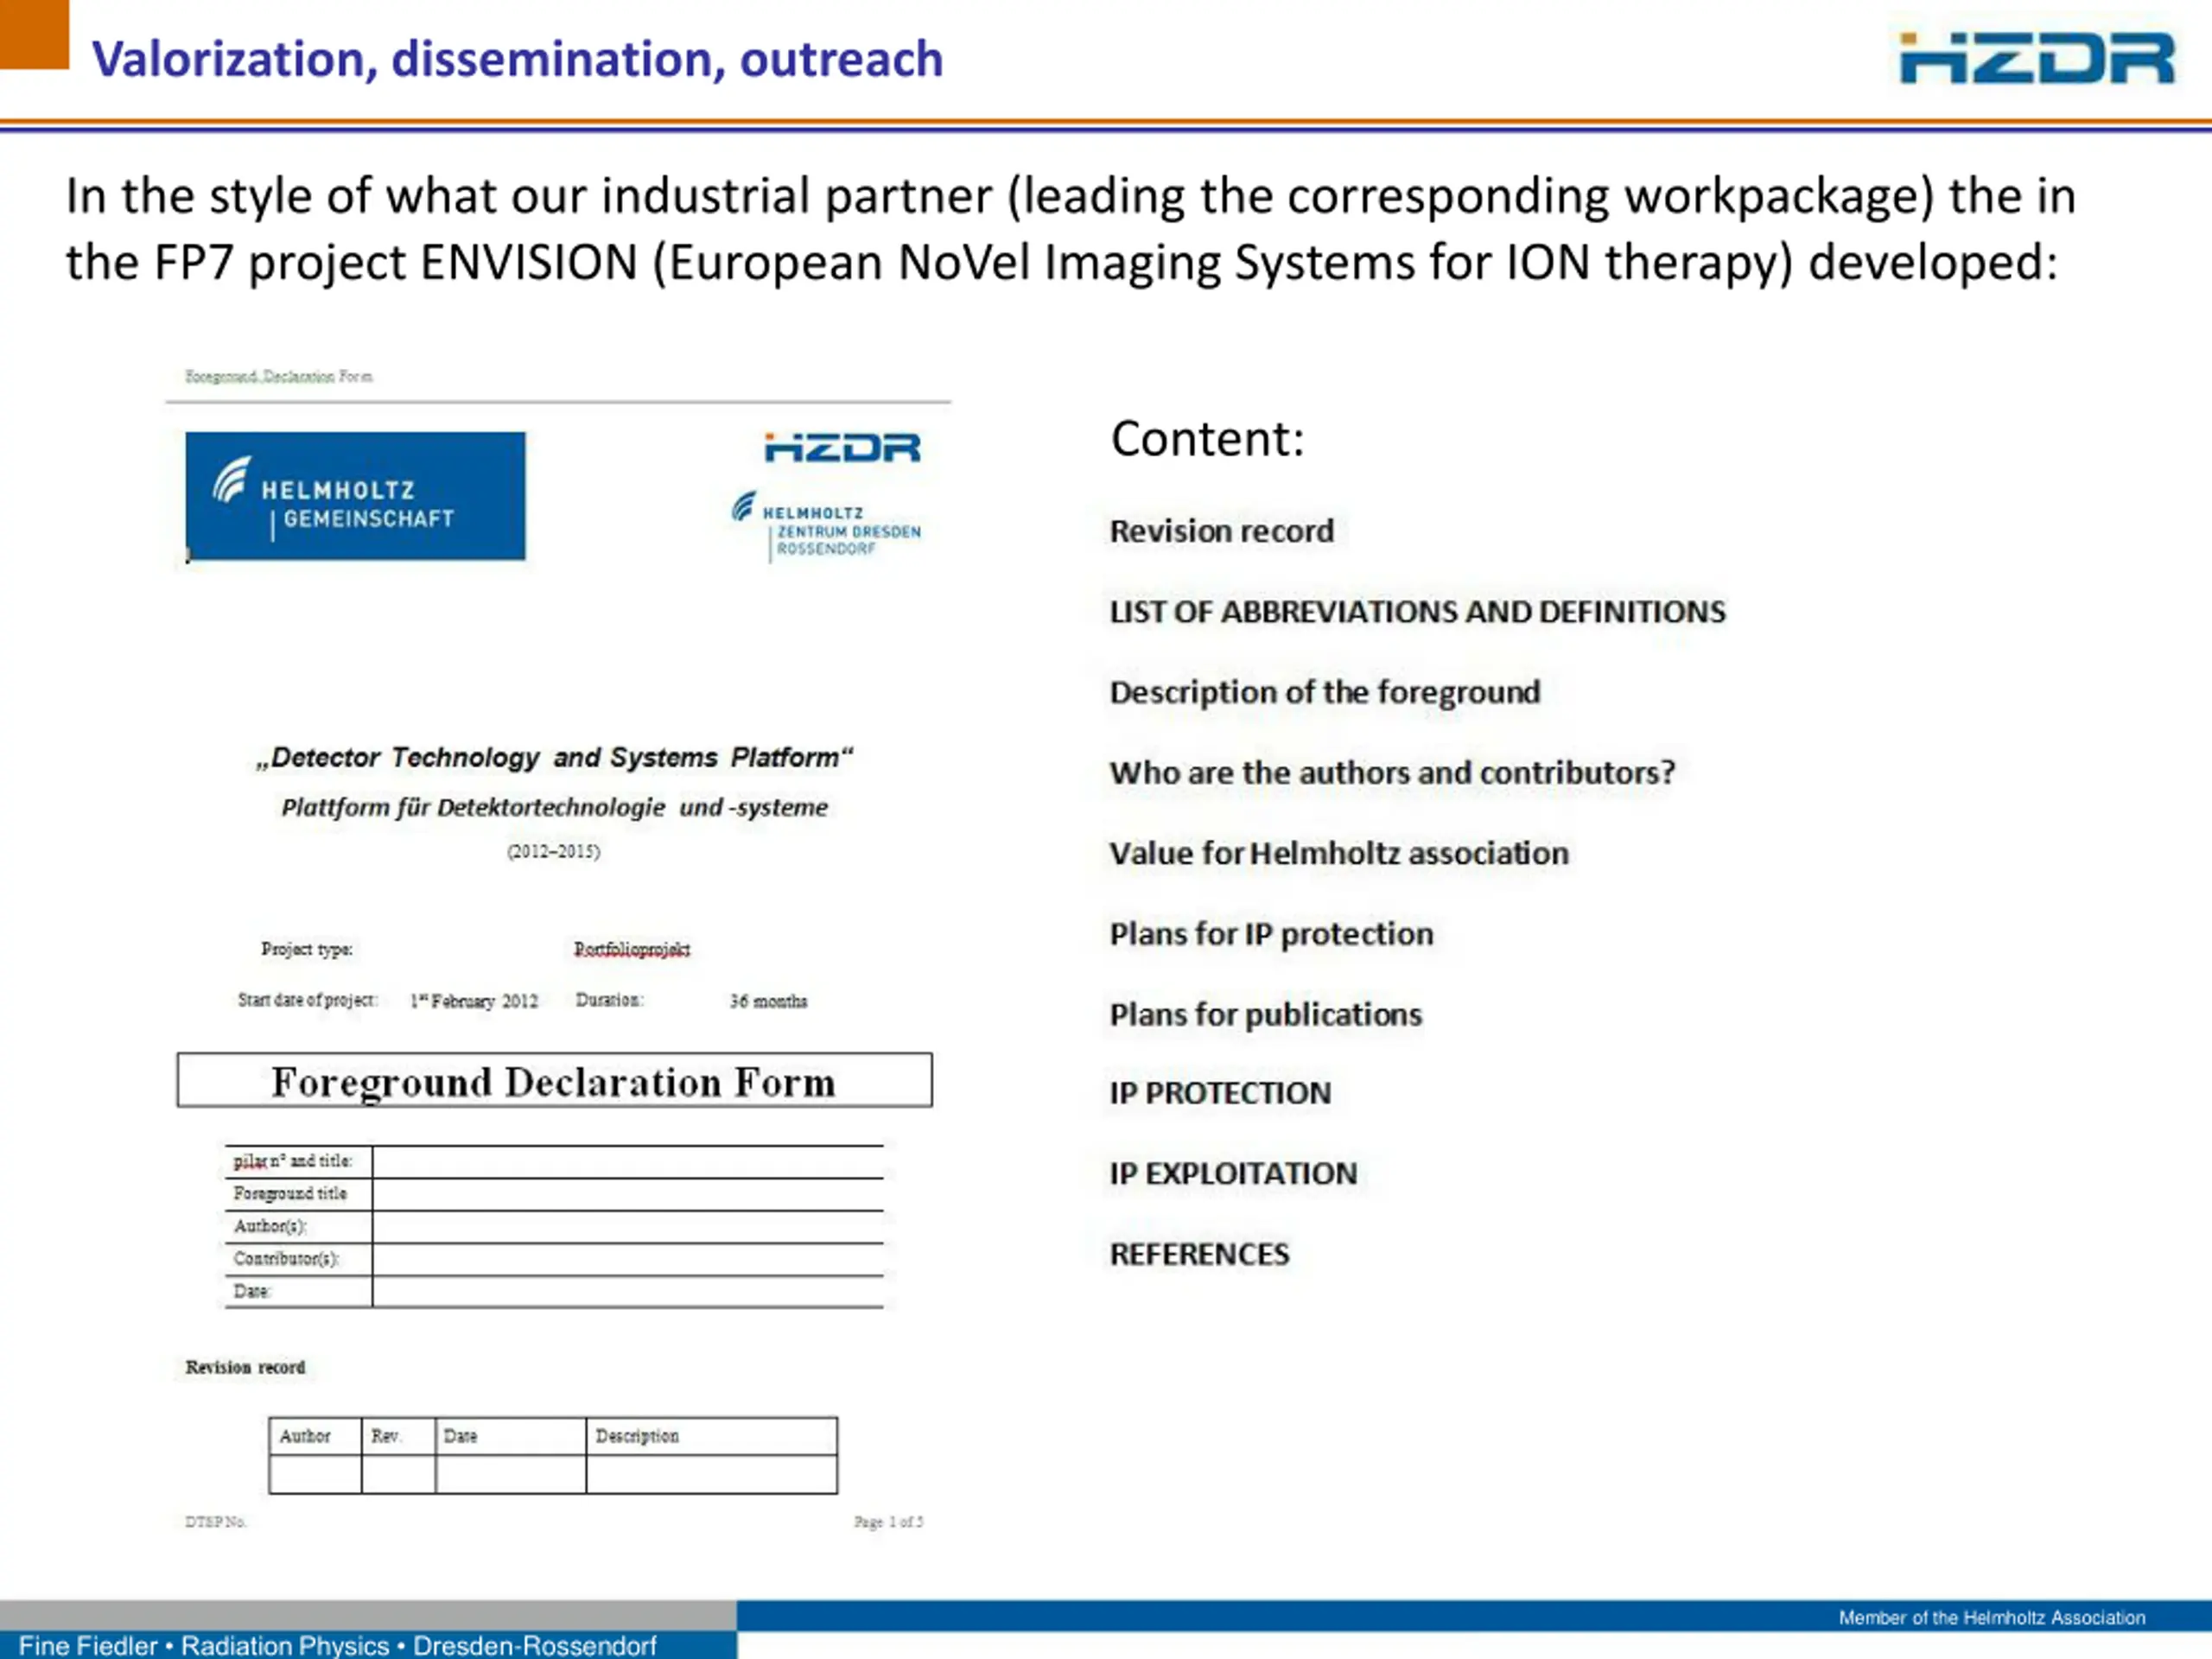Select the Helmholtz Gemeinschaft blue logo
The height and width of the screenshot is (1659, 2212).
(x=355, y=496)
